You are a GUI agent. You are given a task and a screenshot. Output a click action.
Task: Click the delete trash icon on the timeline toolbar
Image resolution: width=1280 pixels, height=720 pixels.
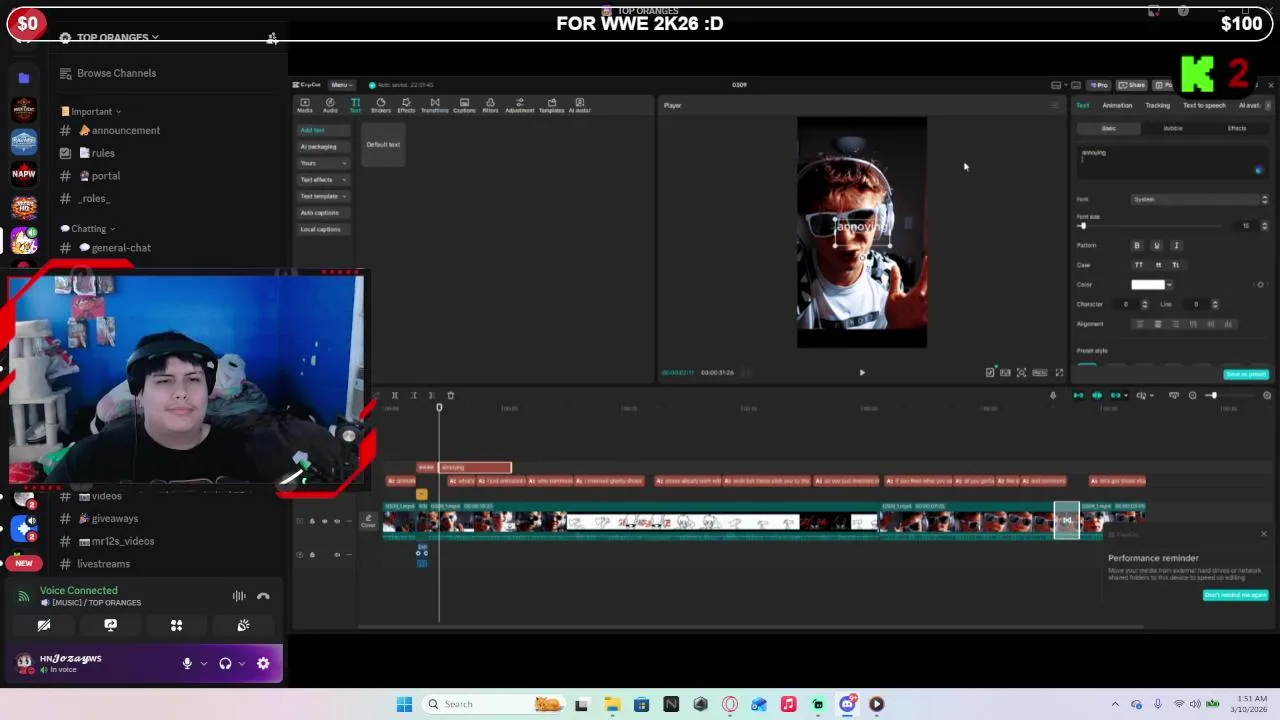click(450, 395)
